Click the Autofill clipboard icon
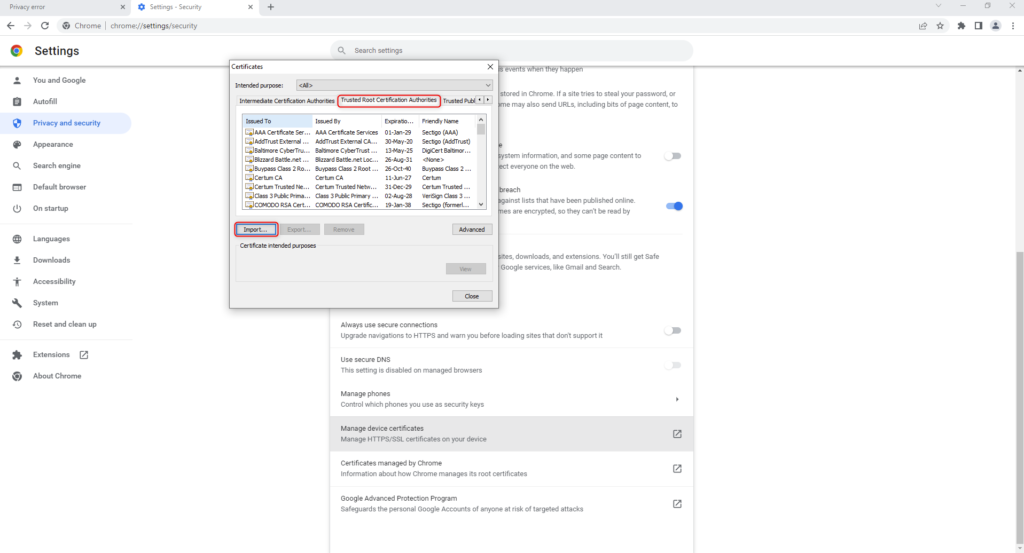The height and width of the screenshot is (553, 1024). tap(17, 102)
